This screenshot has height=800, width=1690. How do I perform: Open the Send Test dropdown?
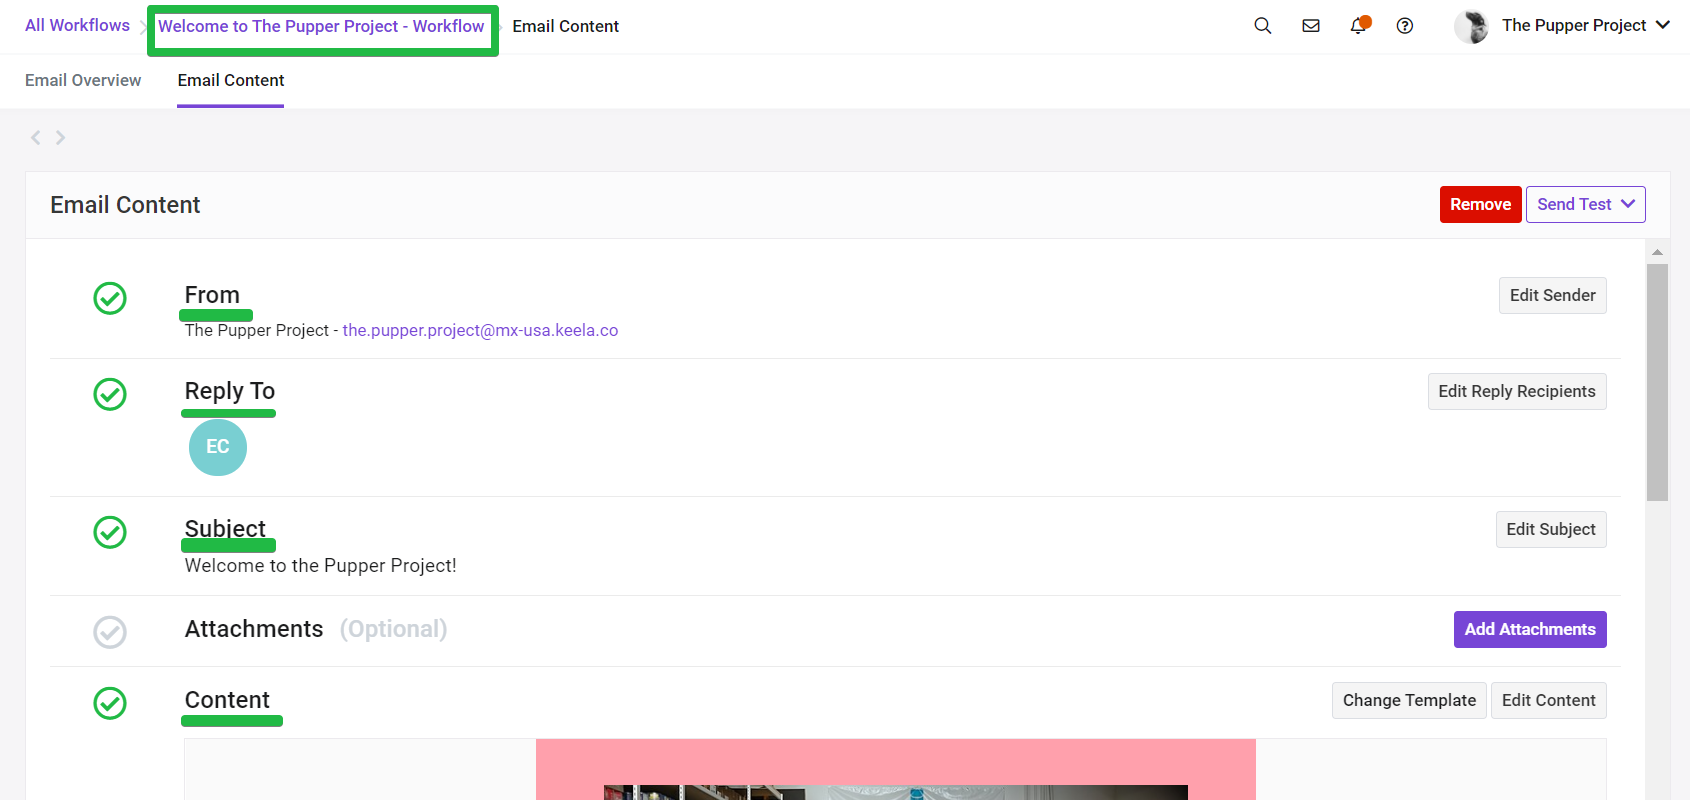[x=1586, y=204]
